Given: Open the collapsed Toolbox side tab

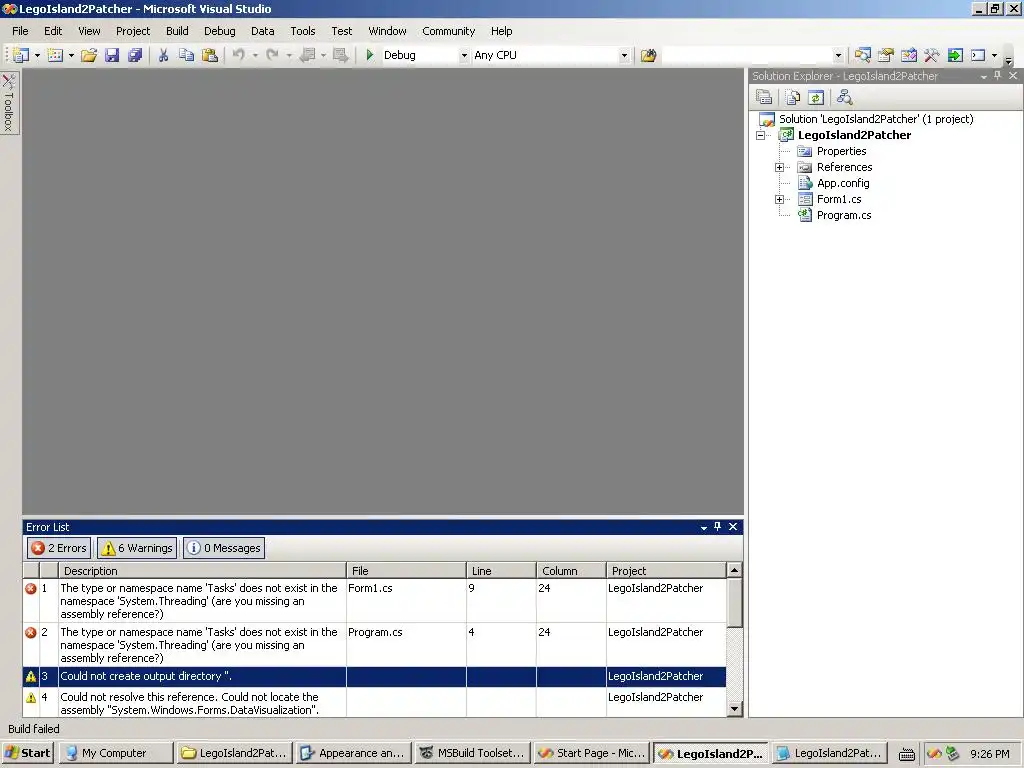Looking at the screenshot, I should point(9,103).
